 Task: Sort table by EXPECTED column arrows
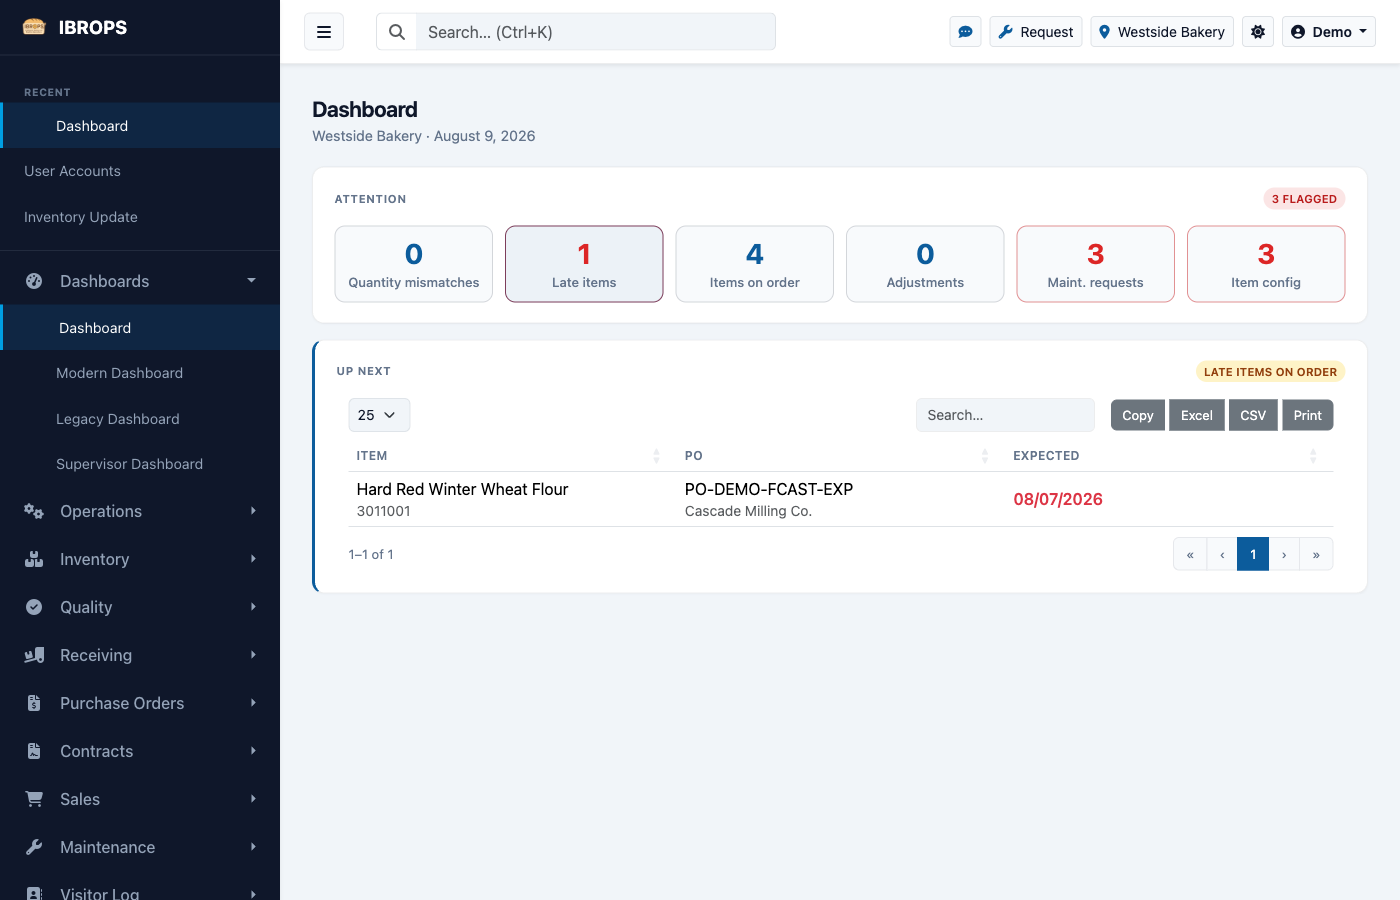[x=1313, y=456]
